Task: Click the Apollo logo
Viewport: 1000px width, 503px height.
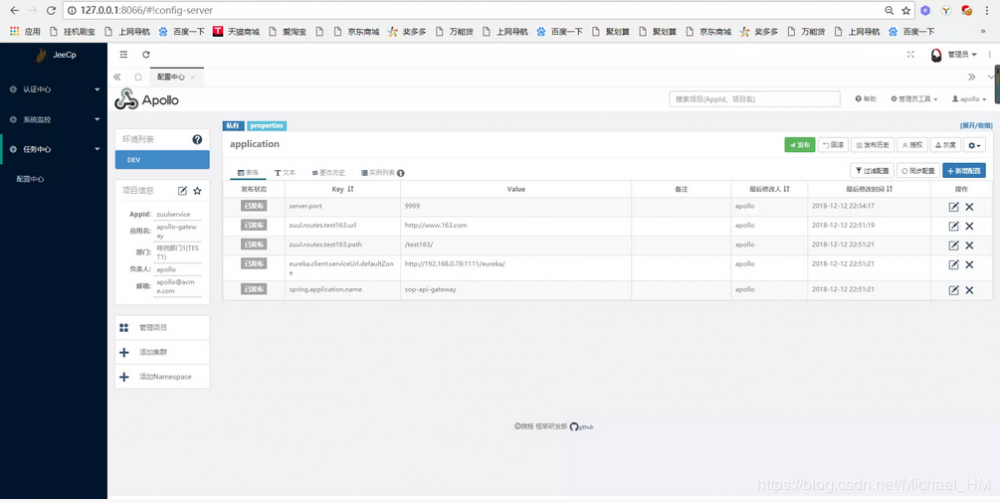Action: click(x=147, y=99)
